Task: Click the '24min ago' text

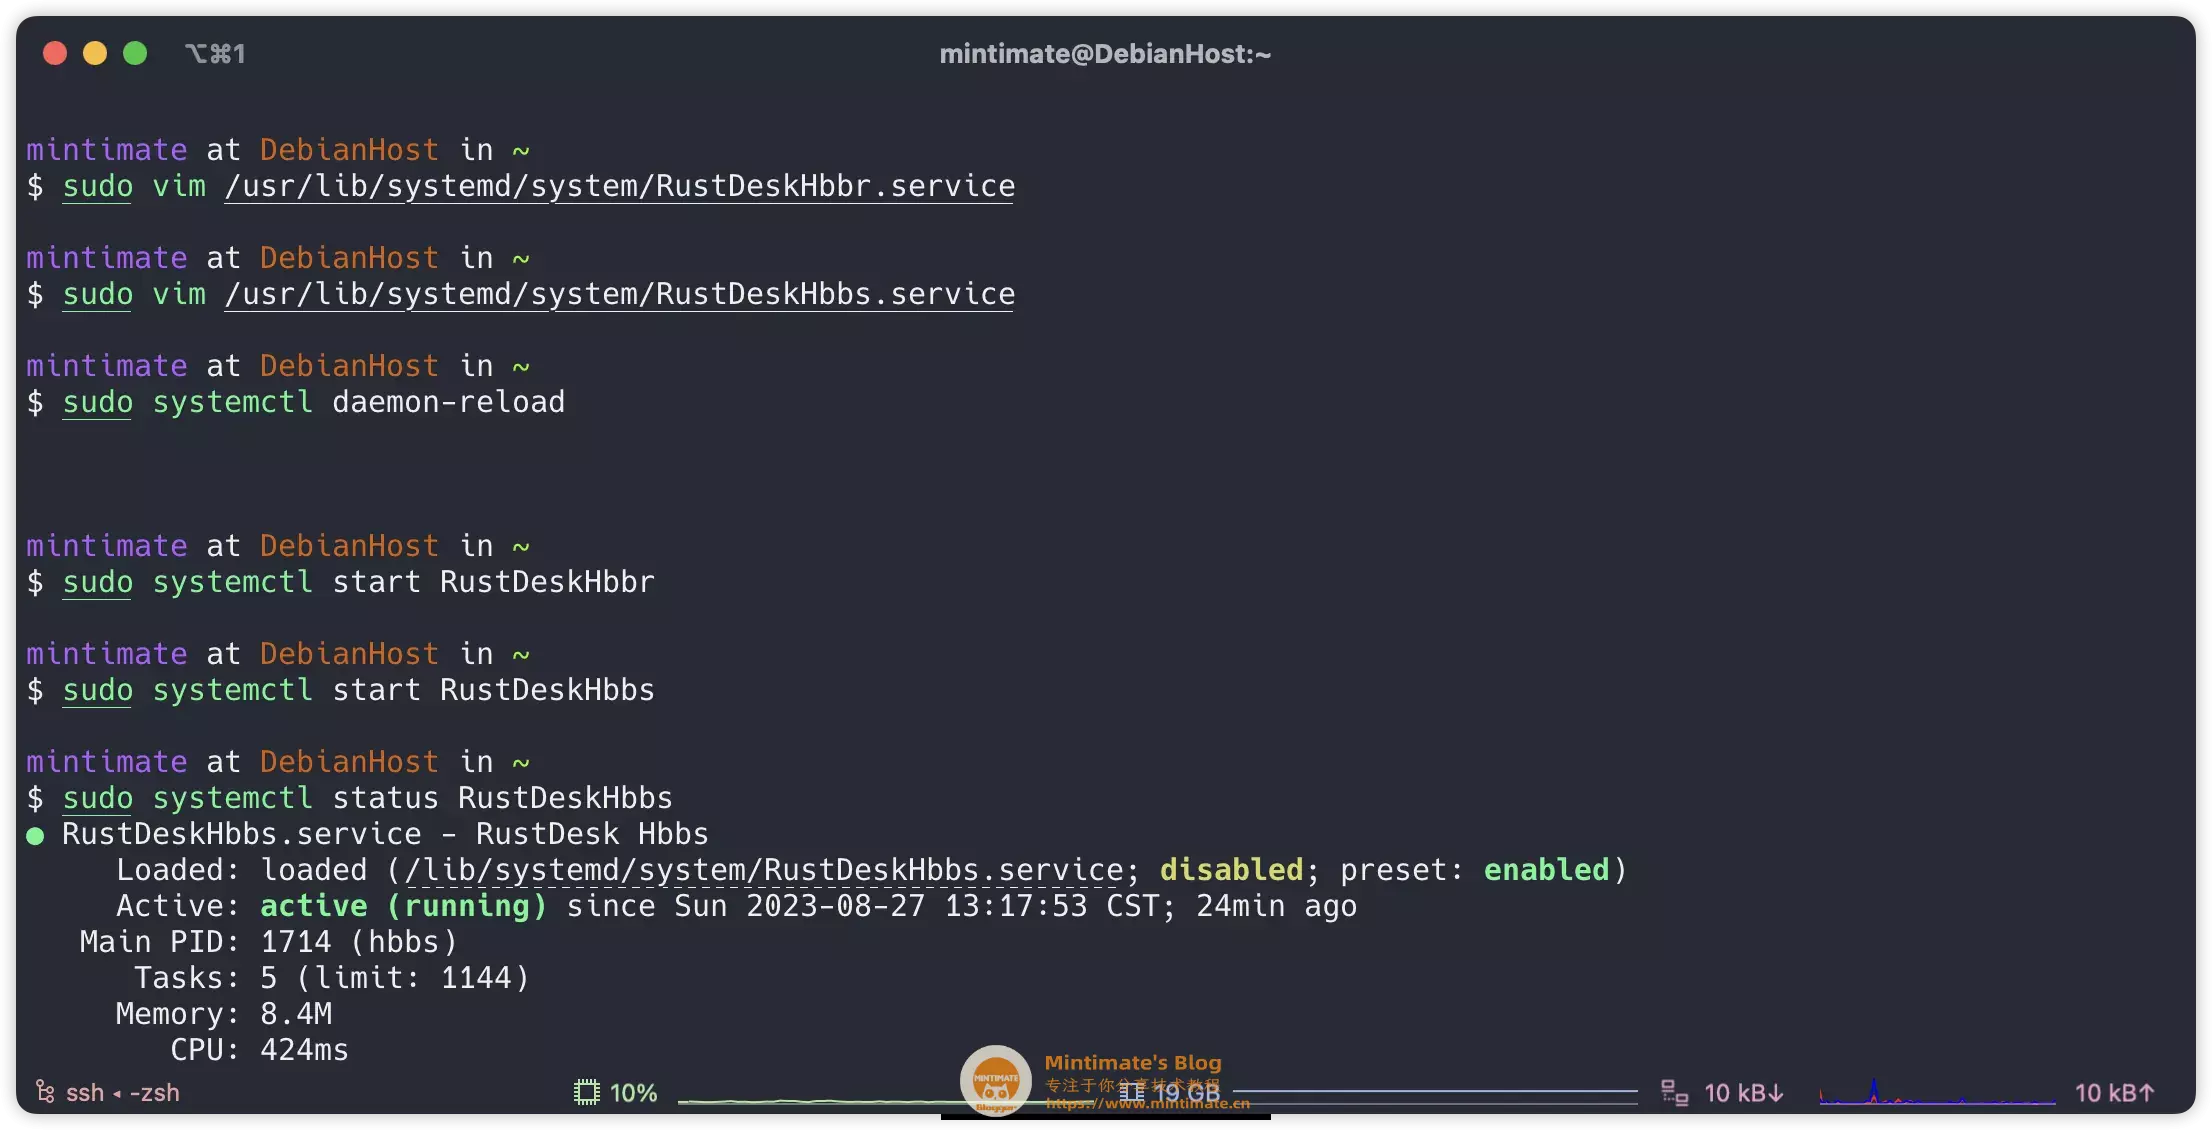Action: tap(1277, 906)
